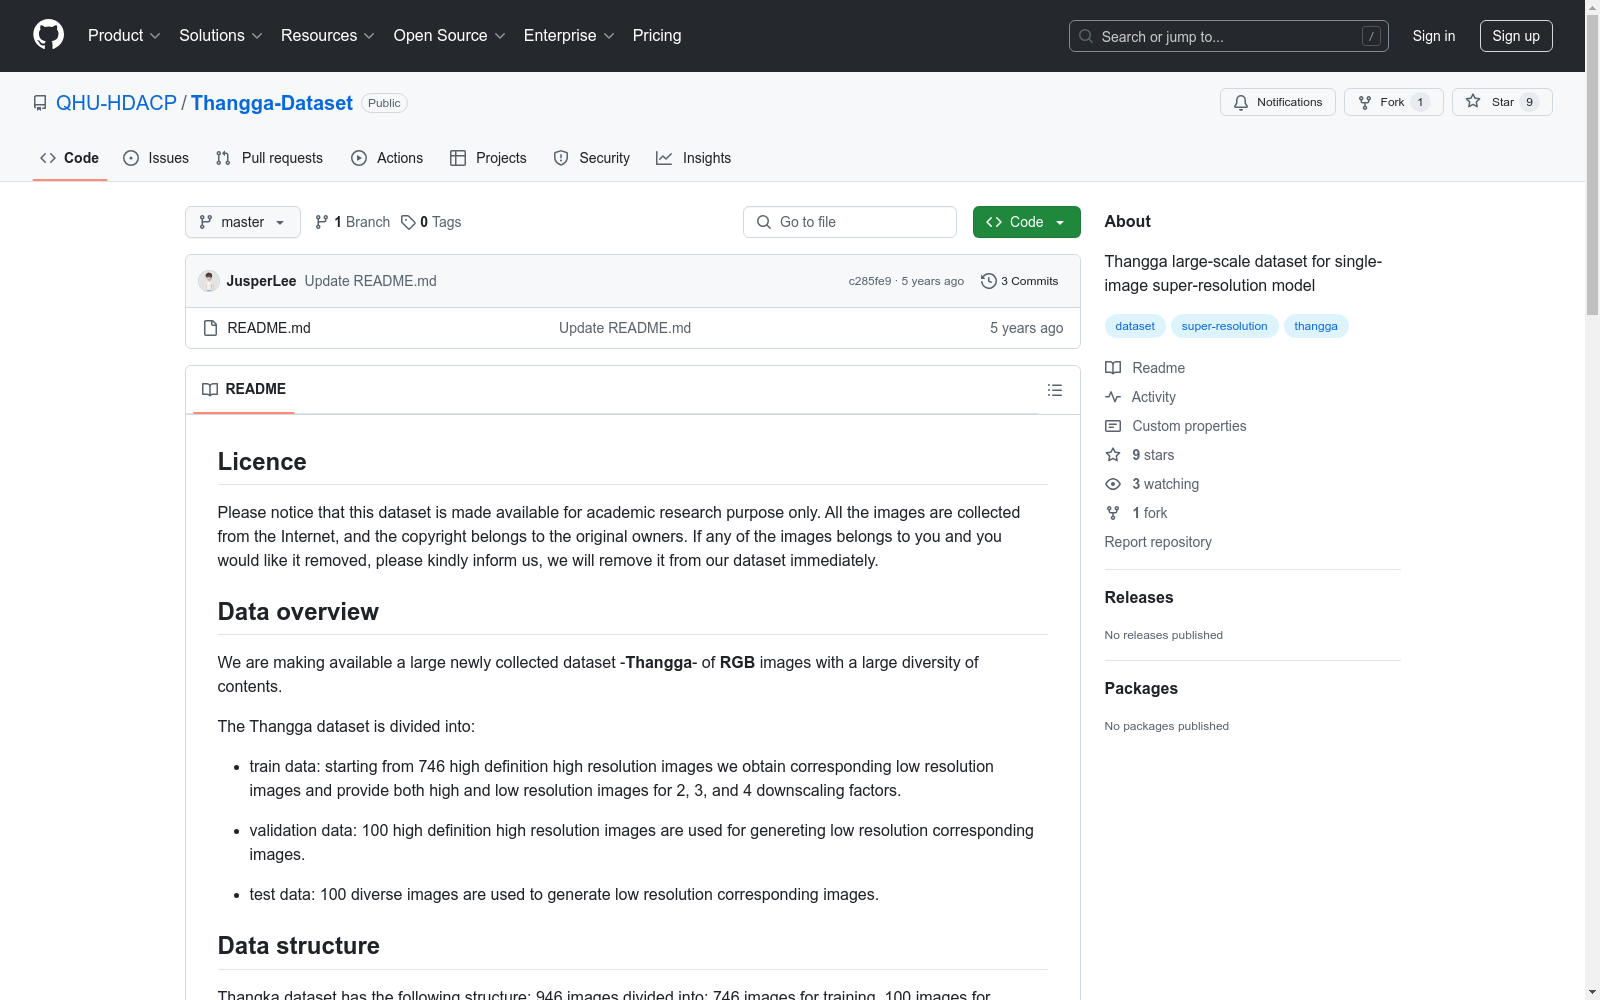Click the Fork count badge showing 1

(1420, 102)
